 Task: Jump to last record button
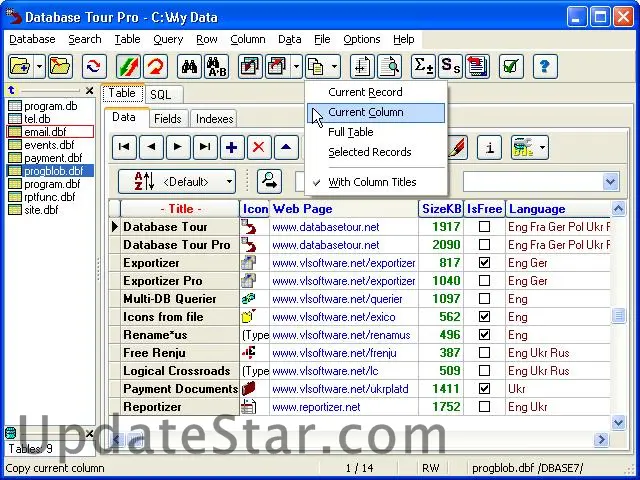point(205,147)
